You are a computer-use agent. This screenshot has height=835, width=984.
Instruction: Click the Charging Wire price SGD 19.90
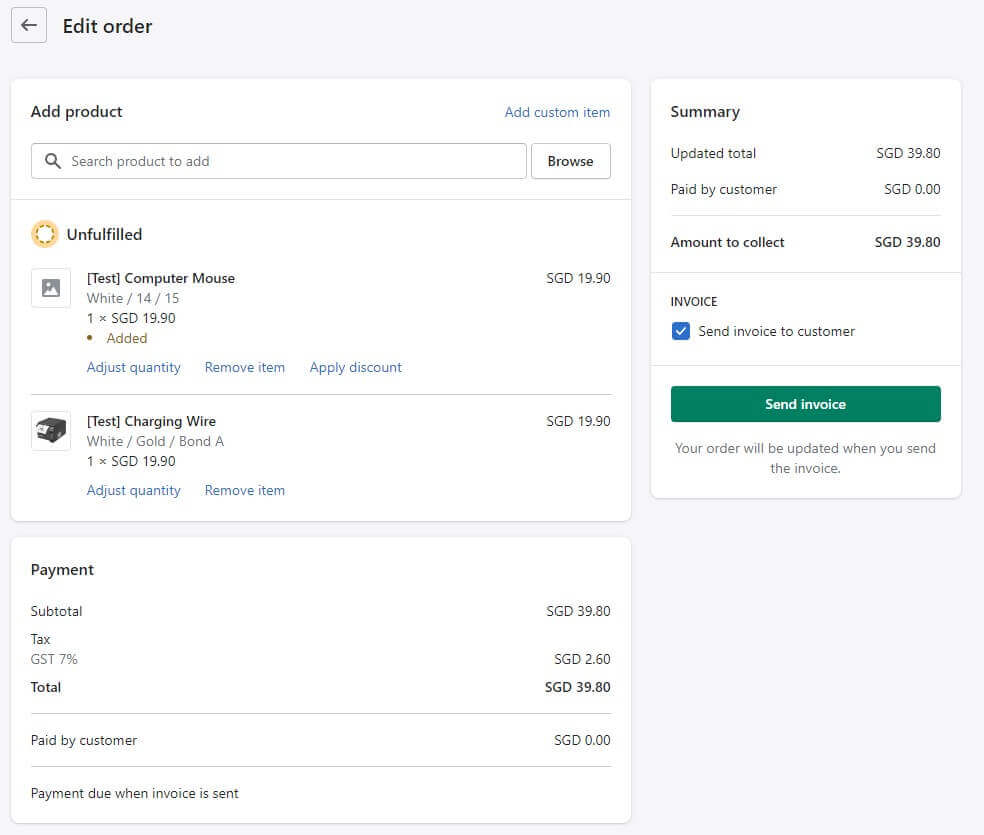(578, 422)
